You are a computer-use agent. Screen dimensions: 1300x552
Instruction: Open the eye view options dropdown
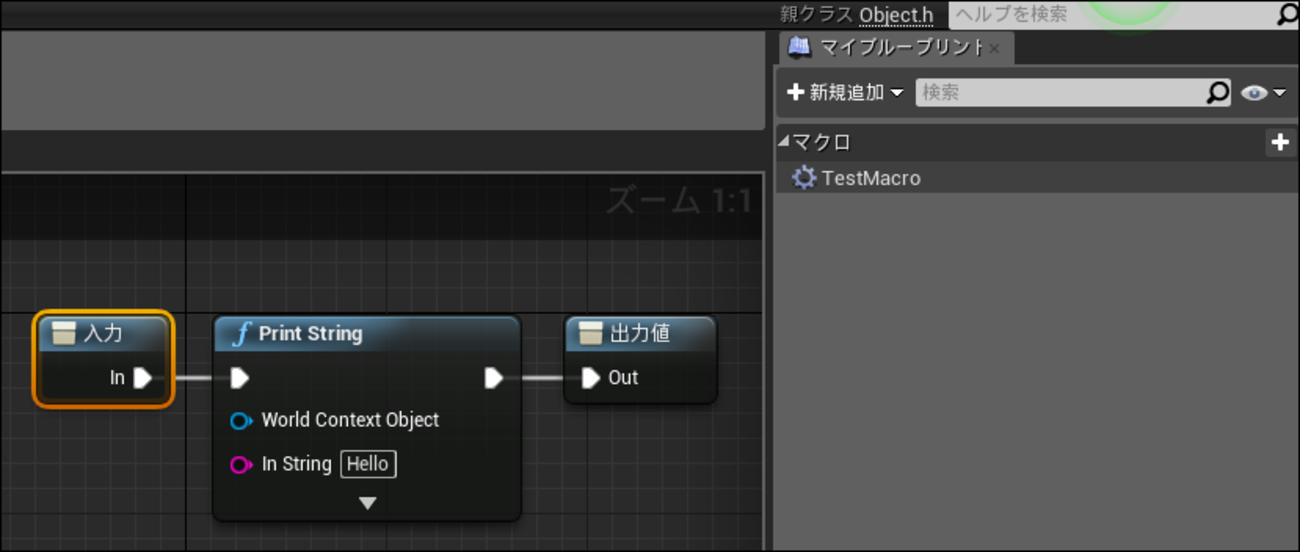1263,93
